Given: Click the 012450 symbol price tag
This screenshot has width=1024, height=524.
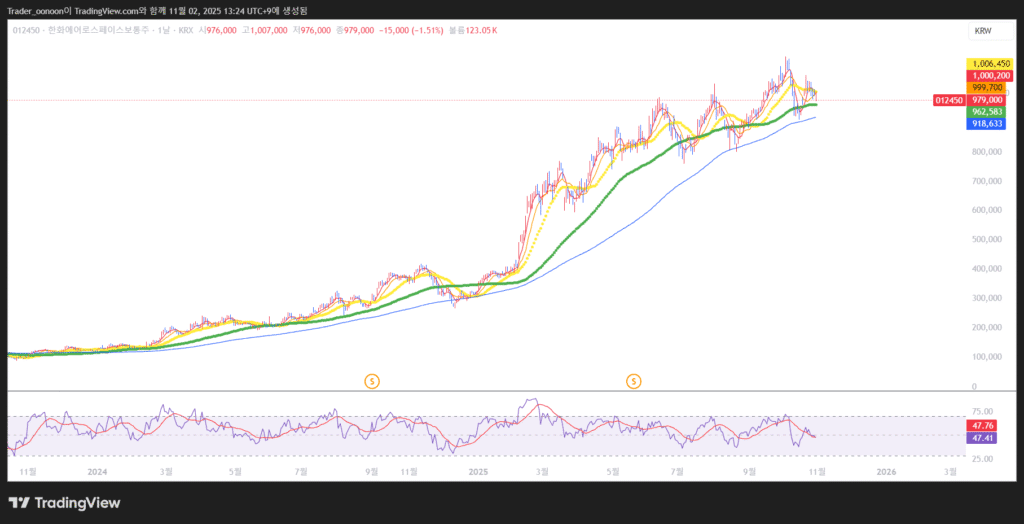Looking at the screenshot, I should click(948, 100).
